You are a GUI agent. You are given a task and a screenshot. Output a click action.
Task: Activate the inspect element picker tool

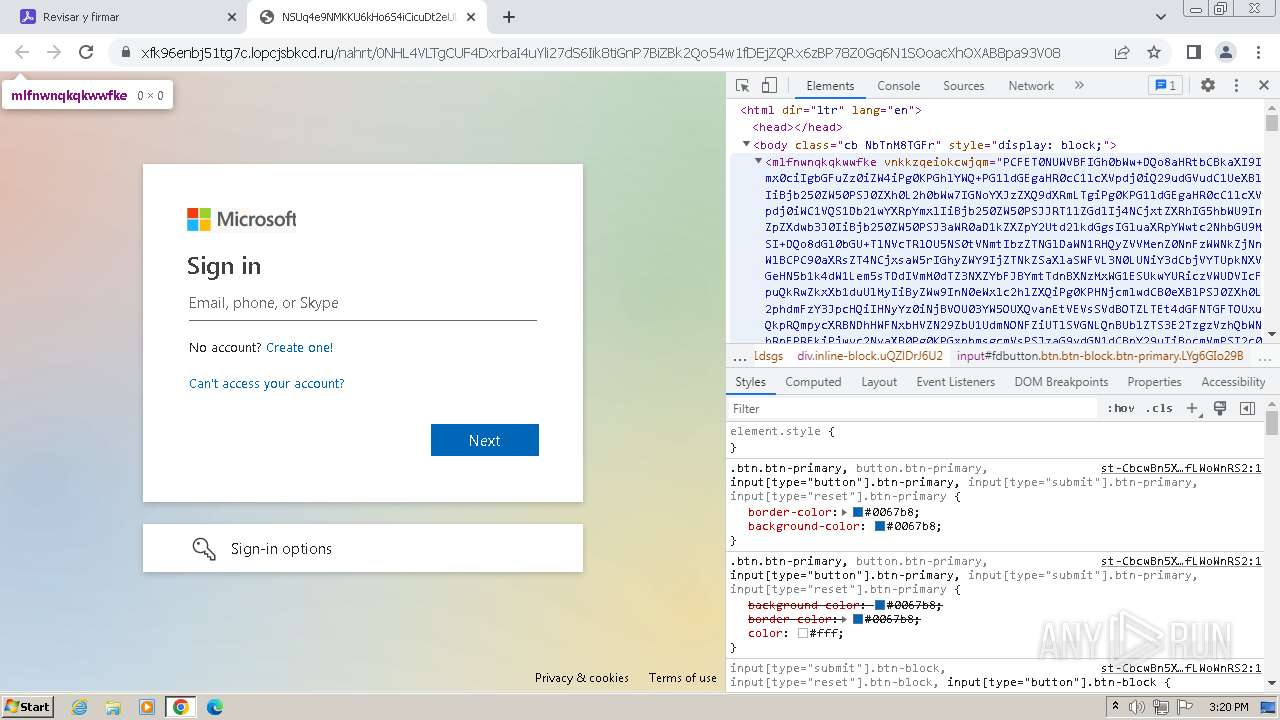click(x=742, y=86)
